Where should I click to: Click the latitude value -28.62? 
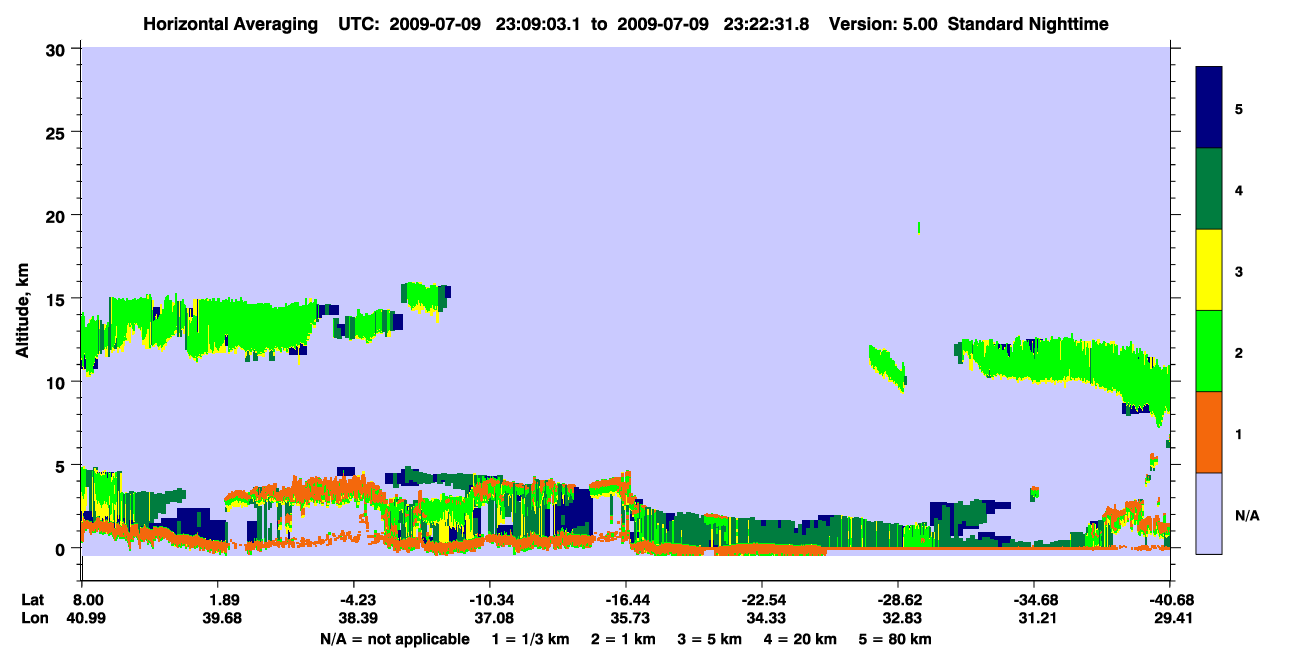click(x=898, y=600)
